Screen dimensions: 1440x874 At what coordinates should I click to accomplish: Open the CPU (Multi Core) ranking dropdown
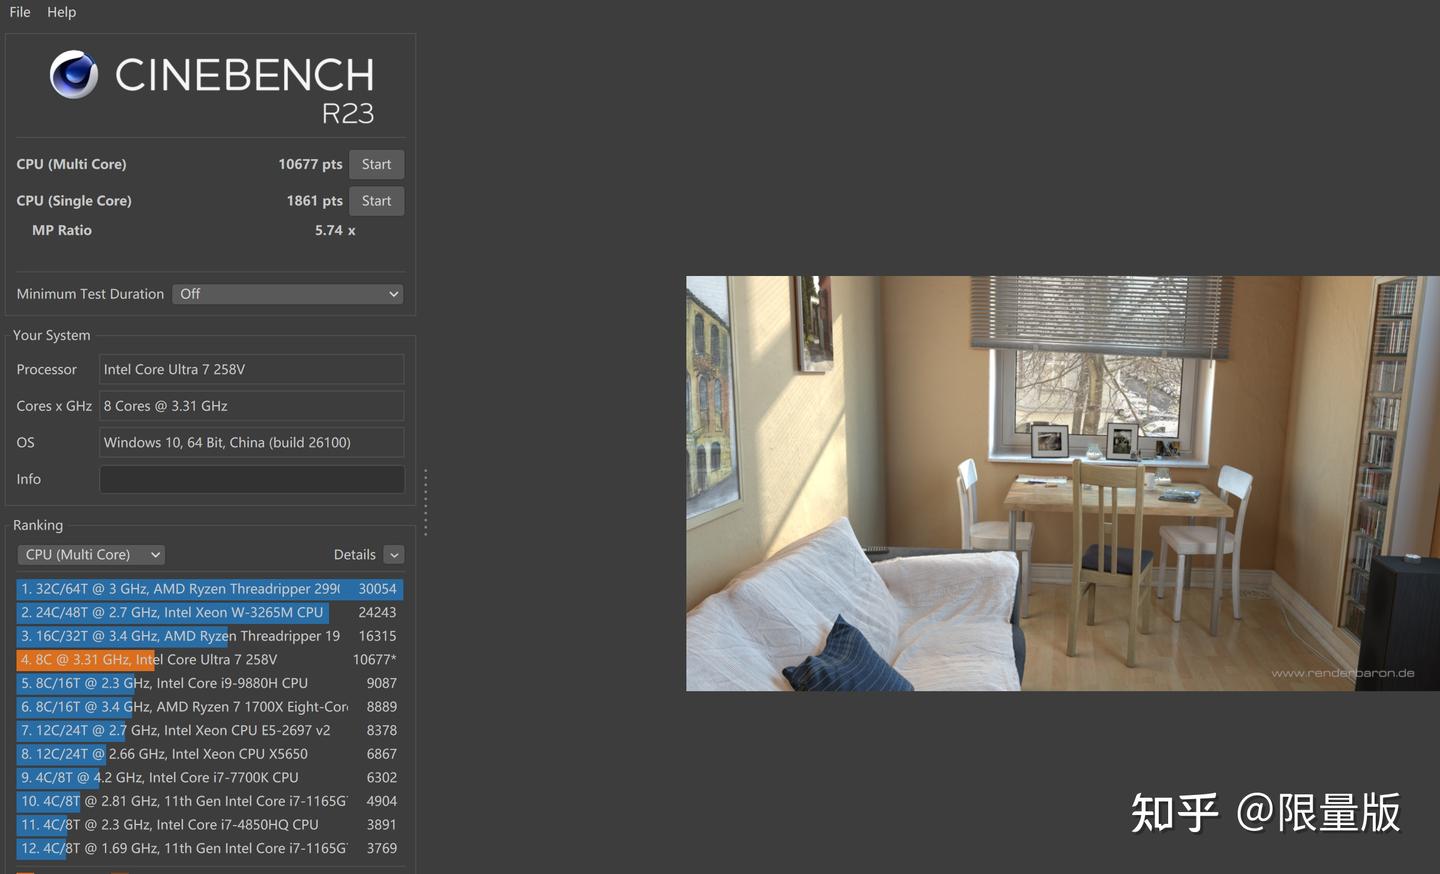pyautogui.click(x=91, y=554)
